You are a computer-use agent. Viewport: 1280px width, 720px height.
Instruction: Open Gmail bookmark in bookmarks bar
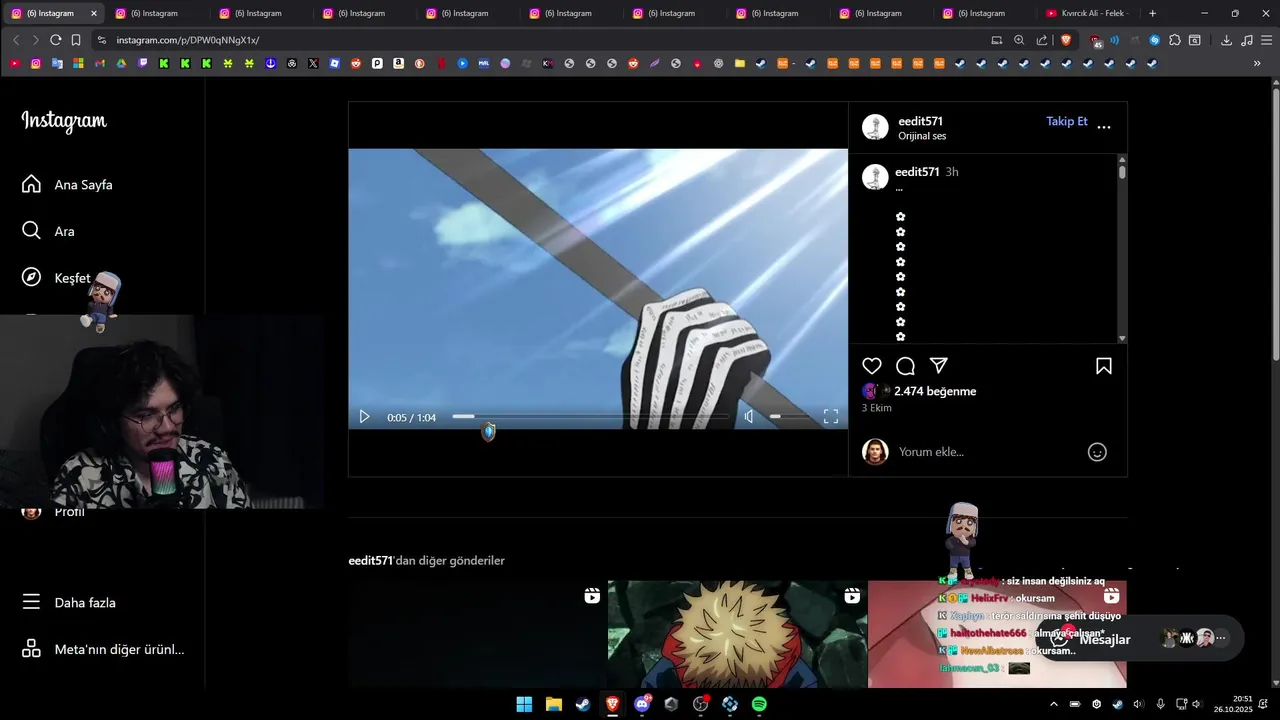[x=100, y=63]
